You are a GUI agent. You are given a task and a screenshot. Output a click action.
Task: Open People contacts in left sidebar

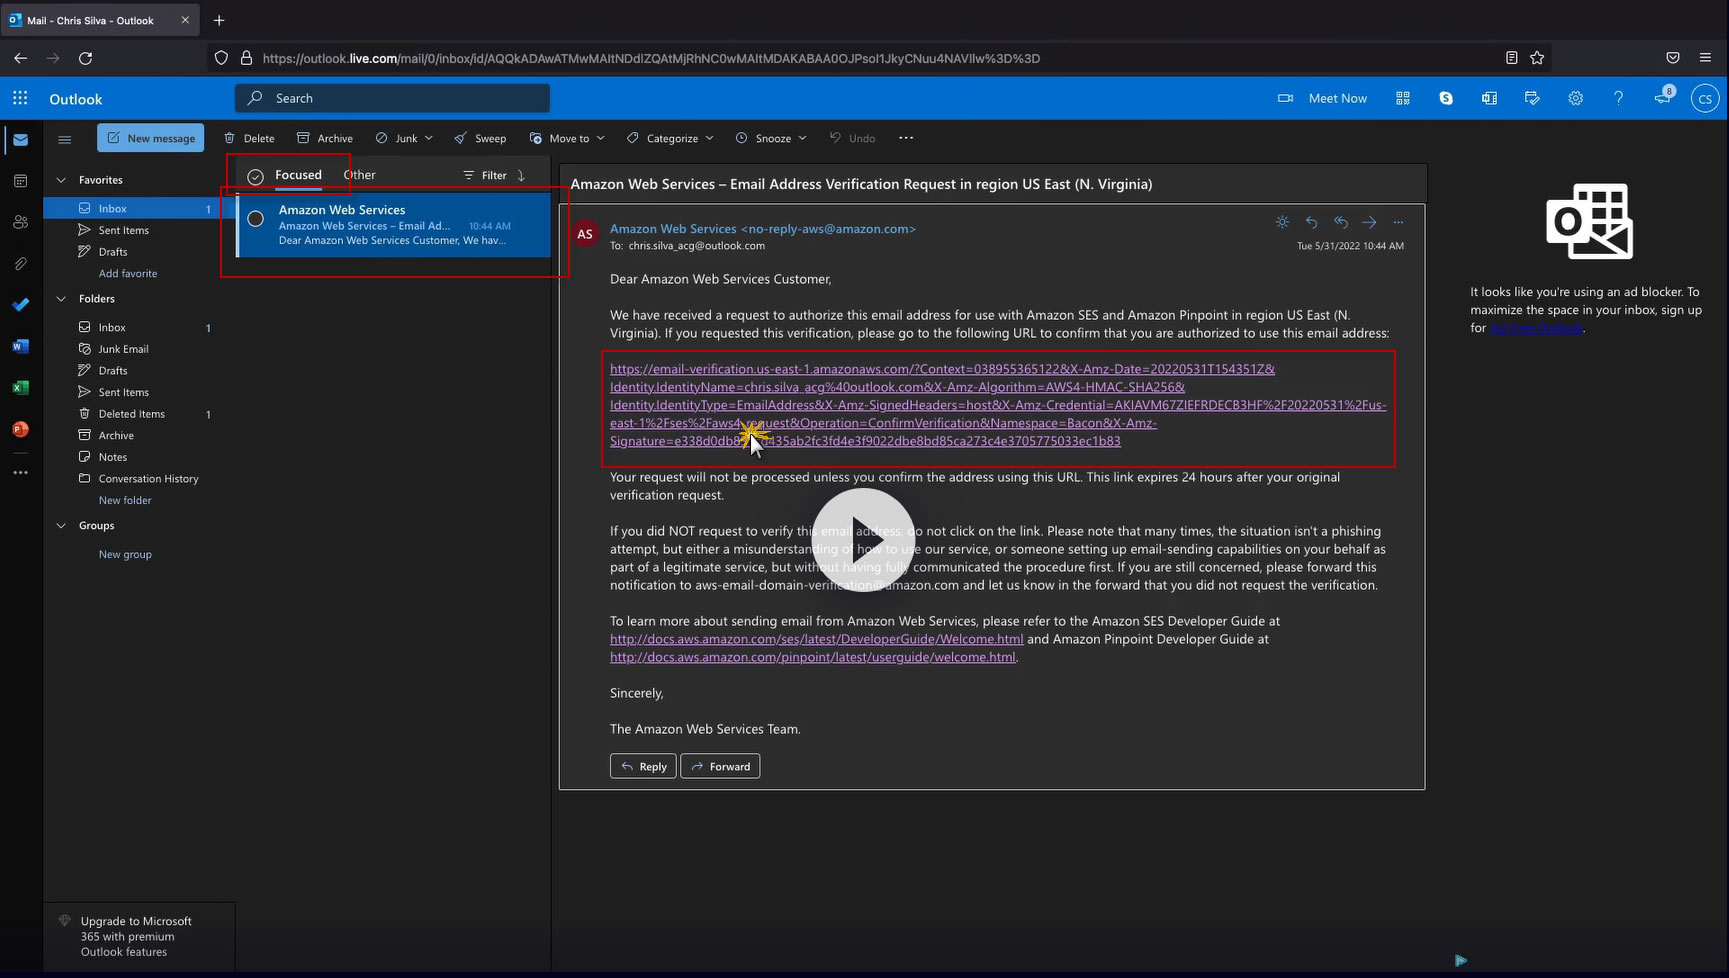pyautogui.click(x=20, y=222)
